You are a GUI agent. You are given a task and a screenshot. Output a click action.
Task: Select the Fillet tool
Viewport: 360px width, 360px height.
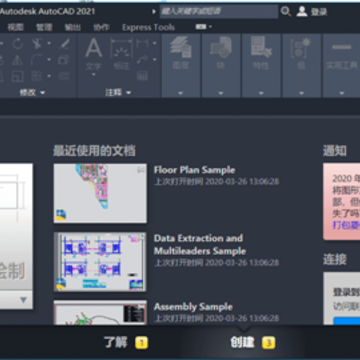click(36, 60)
